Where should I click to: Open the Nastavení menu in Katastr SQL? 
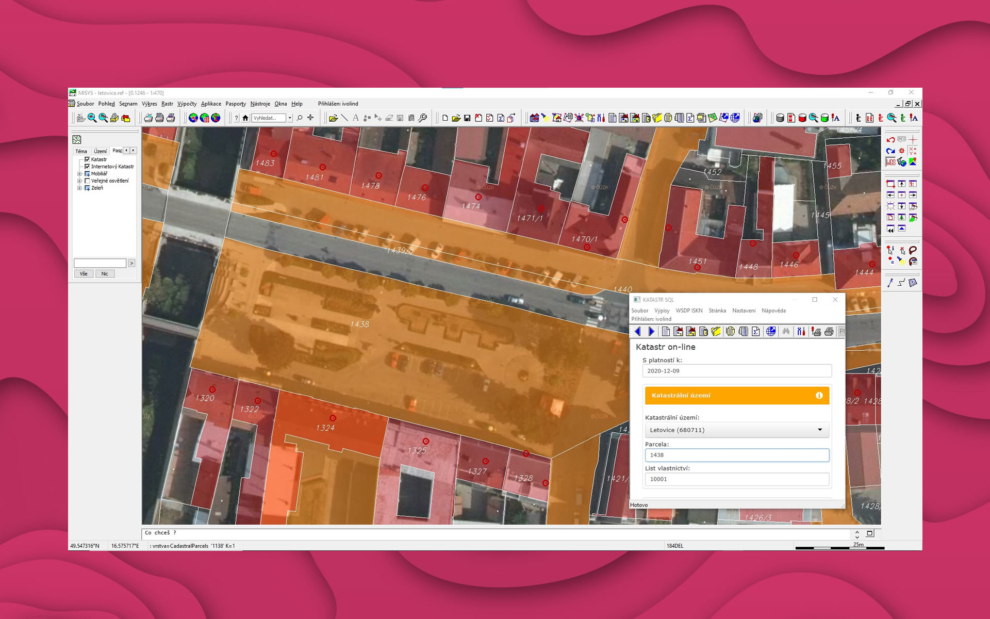[743, 311]
